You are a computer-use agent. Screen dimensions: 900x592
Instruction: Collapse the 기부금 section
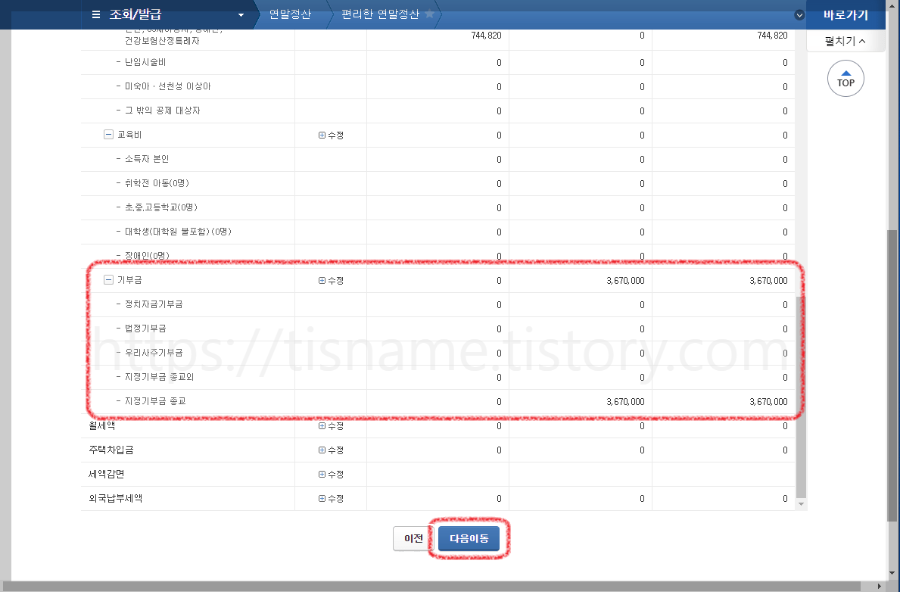click(108, 280)
